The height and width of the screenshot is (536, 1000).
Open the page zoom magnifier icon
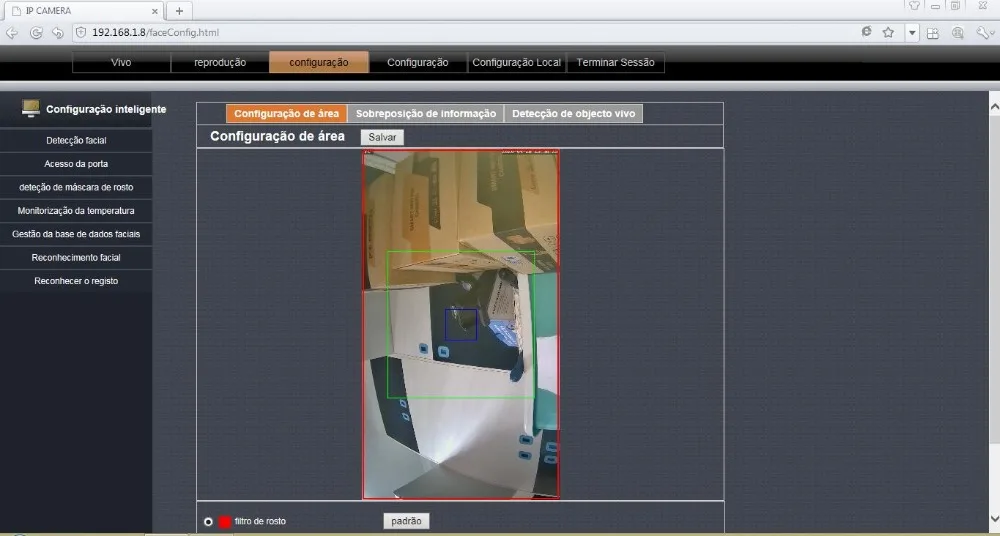coord(957,33)
